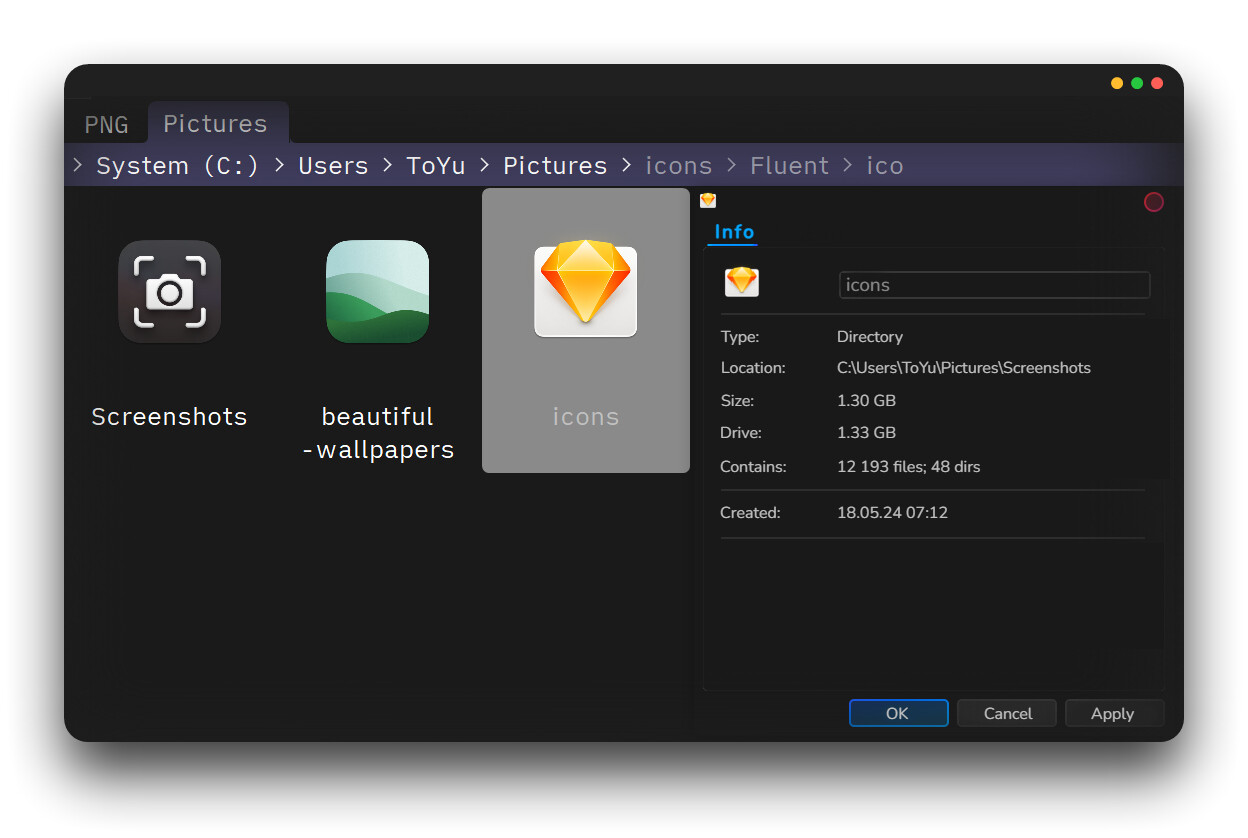Click the created date 18.05.24 07:12
1248x838 pixels.
point(892,513)
